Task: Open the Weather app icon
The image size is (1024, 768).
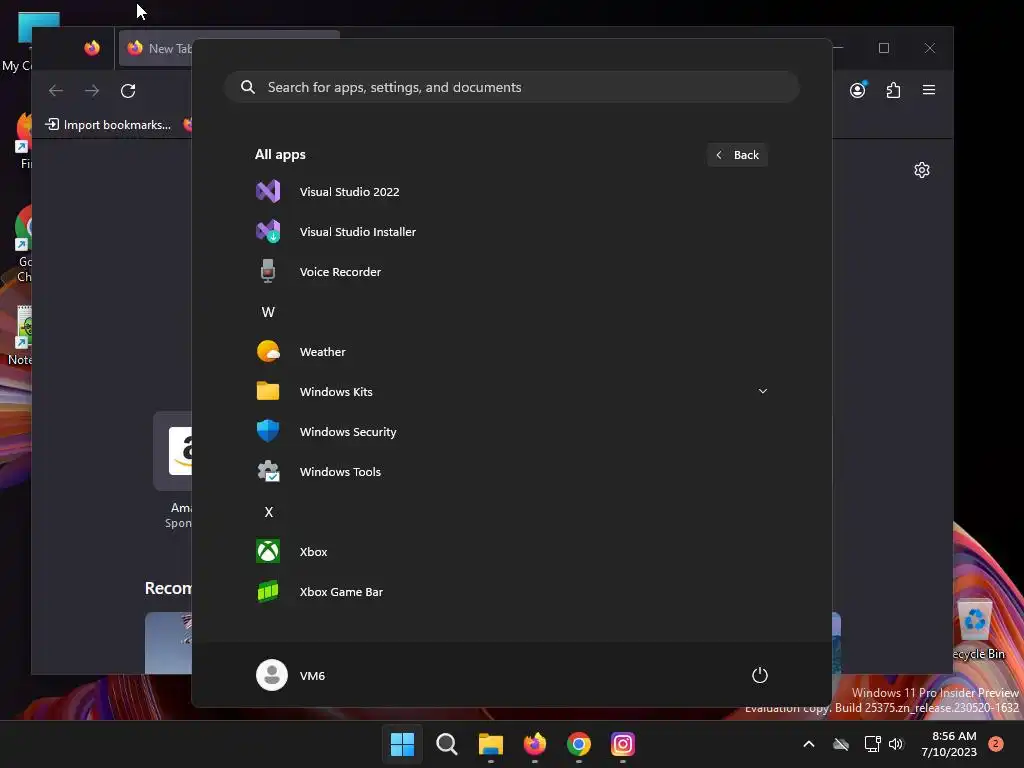Action: [268, 351]
